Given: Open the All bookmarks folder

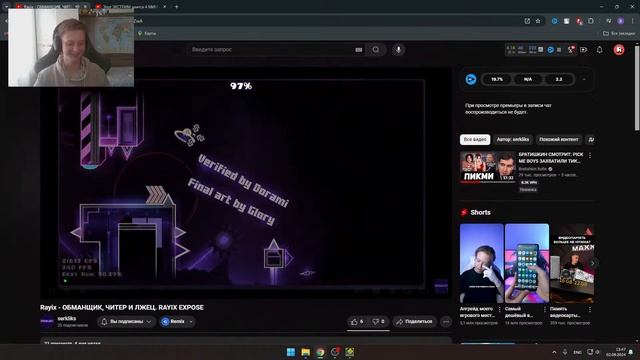Looking at the screenshot, I should tap(619, 33).
